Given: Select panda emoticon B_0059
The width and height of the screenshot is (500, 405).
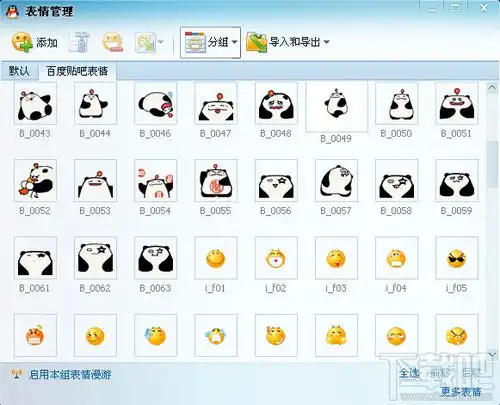Looking at the screenshot, I should pyautogui.click(x=457, y=181).
